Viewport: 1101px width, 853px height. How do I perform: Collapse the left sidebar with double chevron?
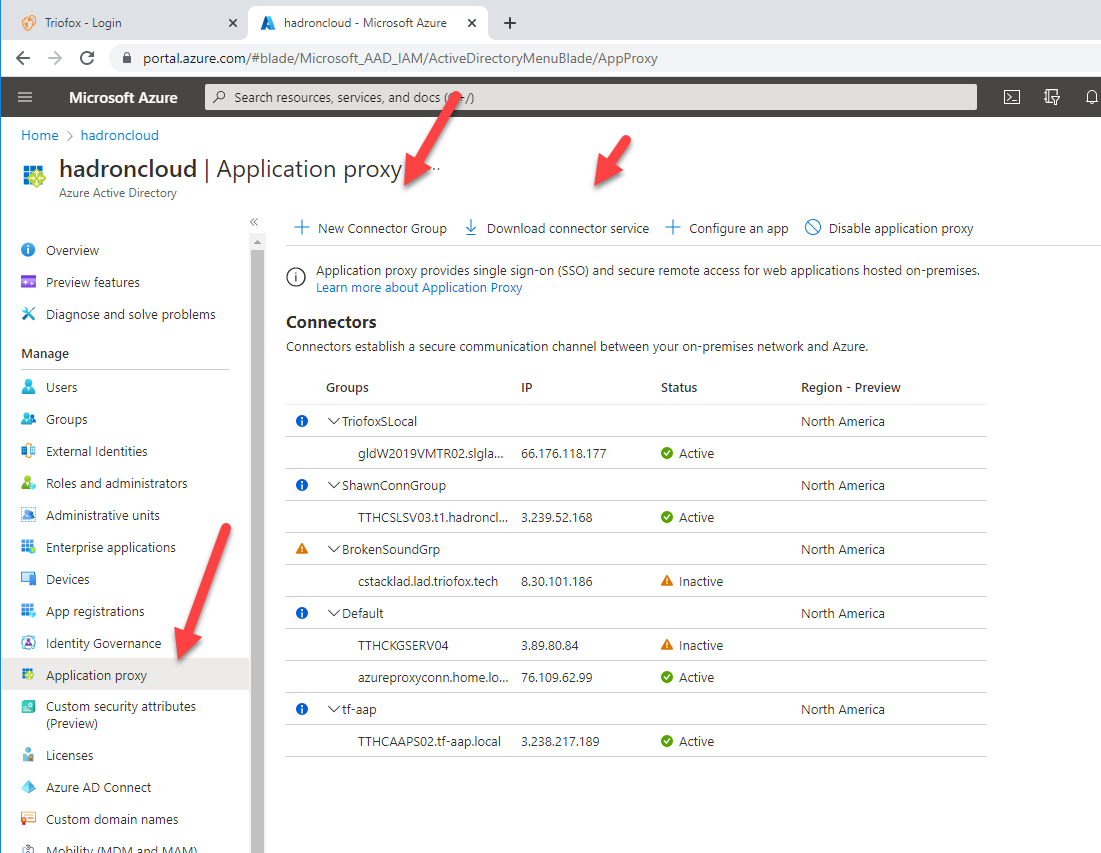pos(254,222)
